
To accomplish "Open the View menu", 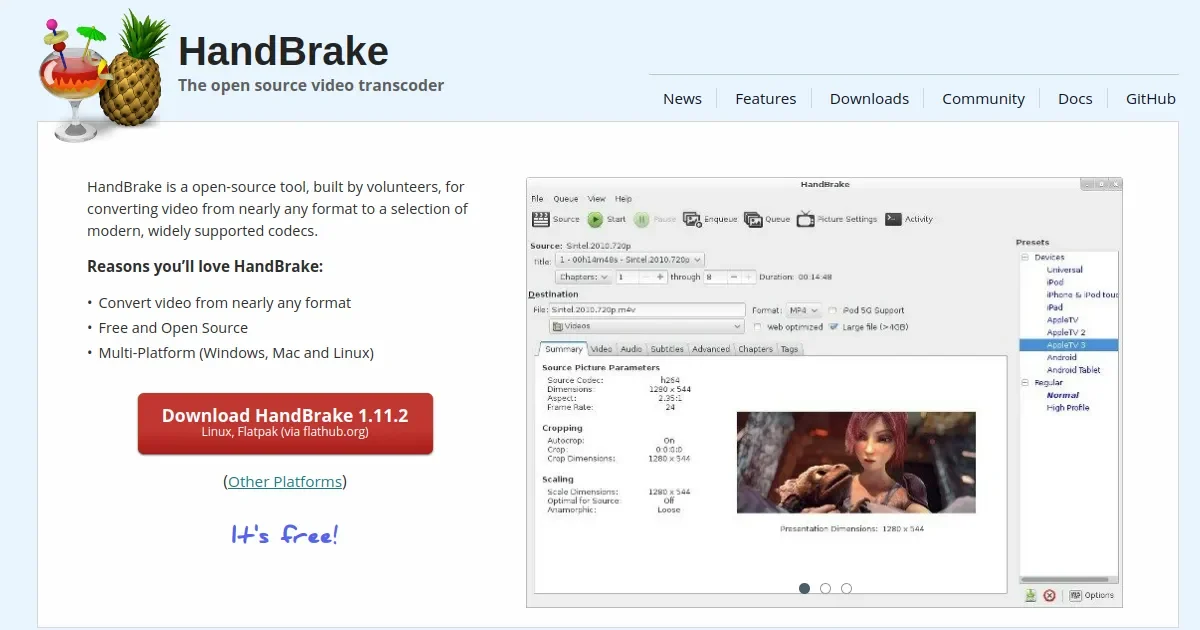I will pos(597,199).
